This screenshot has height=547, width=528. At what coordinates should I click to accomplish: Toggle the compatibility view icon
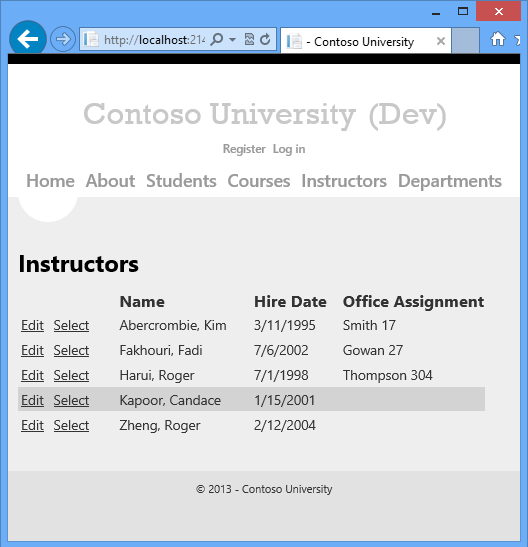pos(249,39)
